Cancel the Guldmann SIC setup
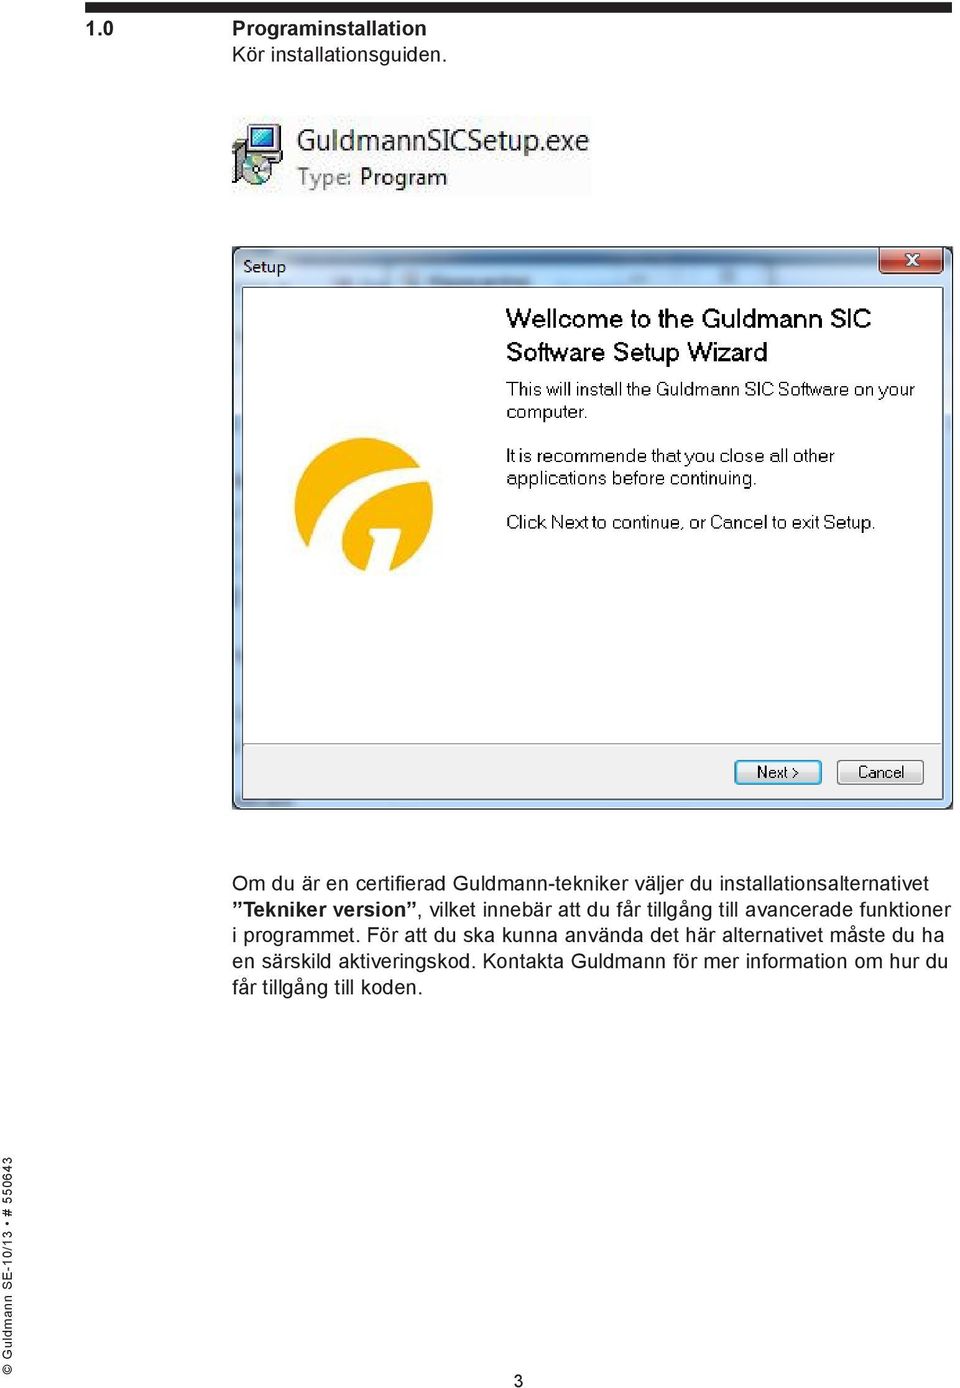Image resolution: width=960 pixels, height=1388 pixels. 880,772
